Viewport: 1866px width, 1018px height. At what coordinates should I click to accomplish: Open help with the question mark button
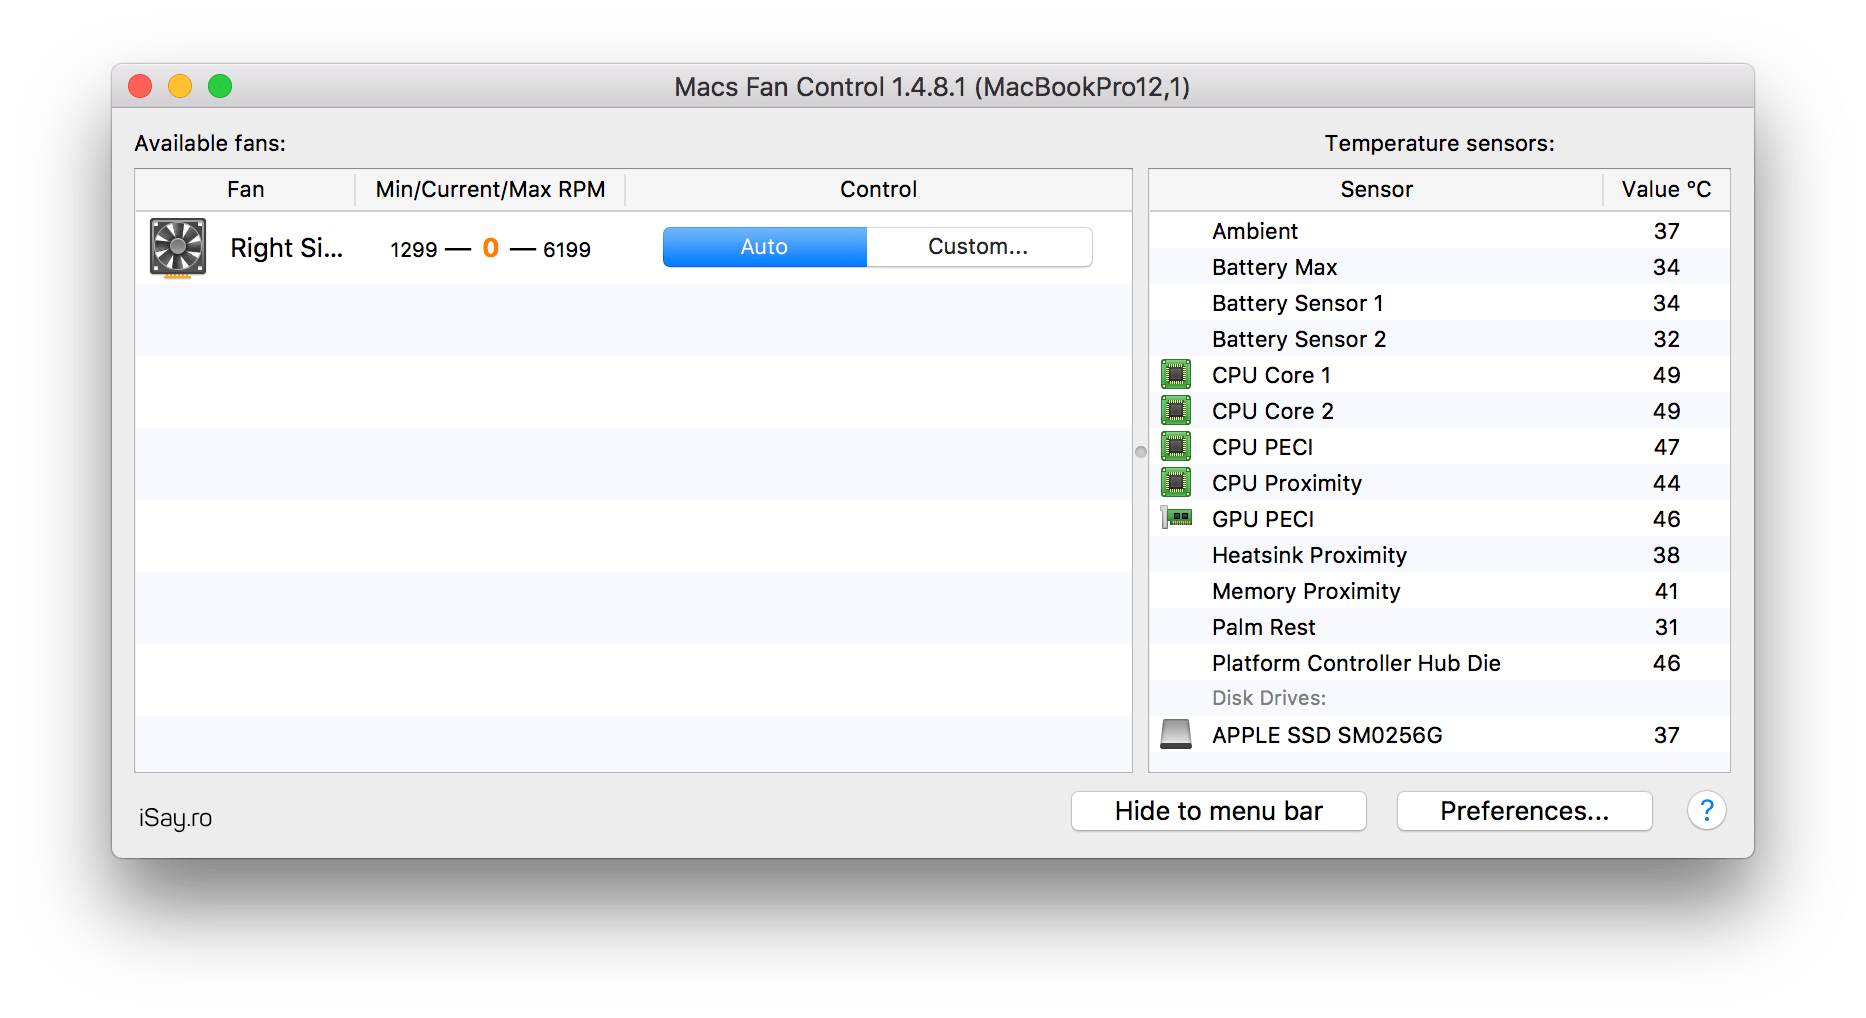(1707, 810)
